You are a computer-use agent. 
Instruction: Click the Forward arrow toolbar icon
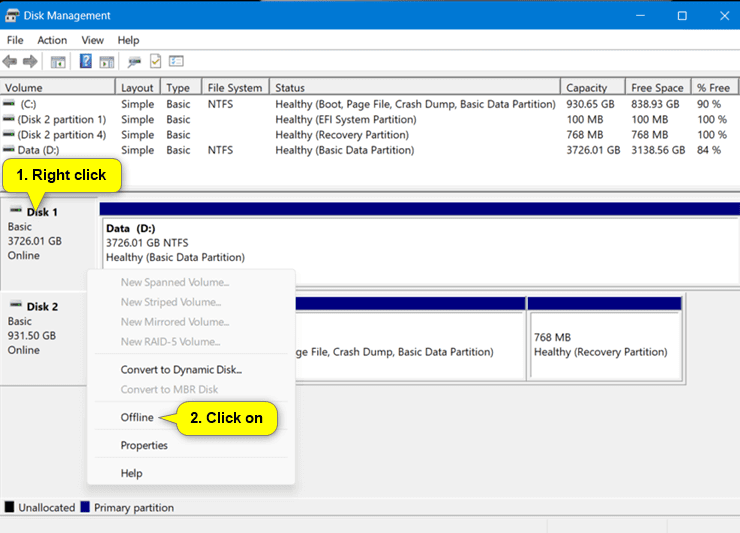pos(30,62)
